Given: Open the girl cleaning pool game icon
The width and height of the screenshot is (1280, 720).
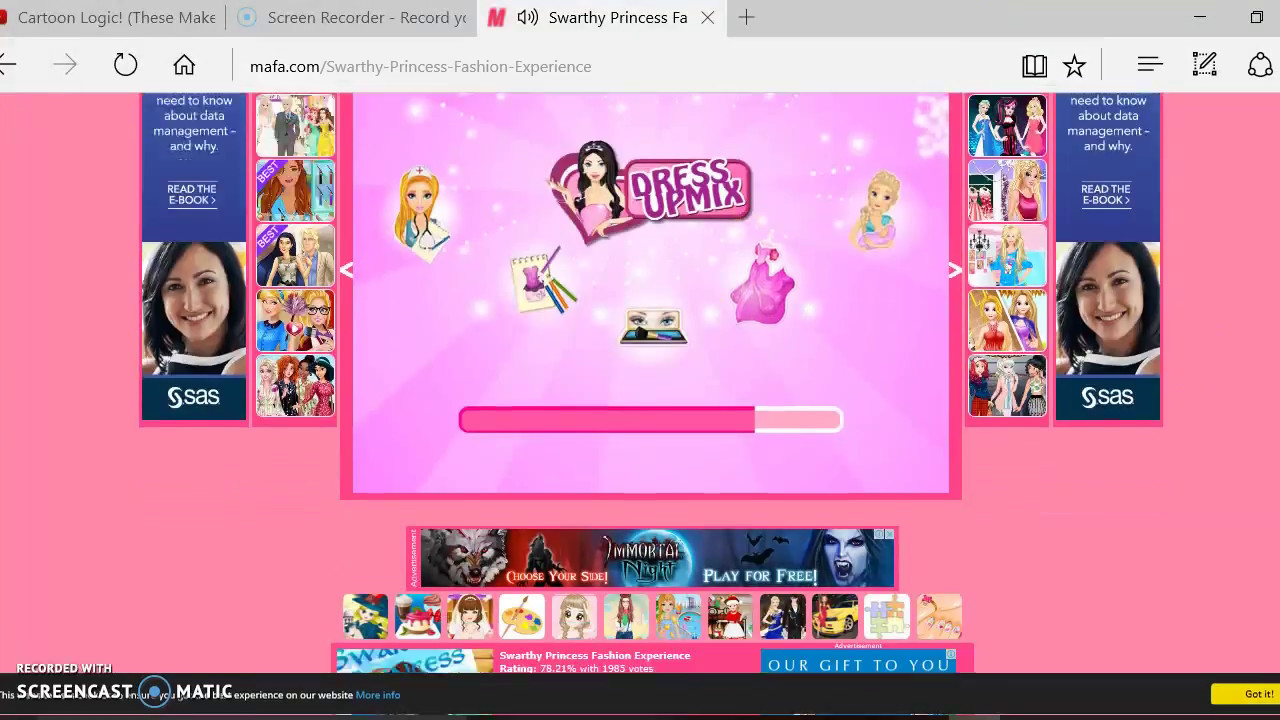Looking at the screenshot, I should click(678, 616).
